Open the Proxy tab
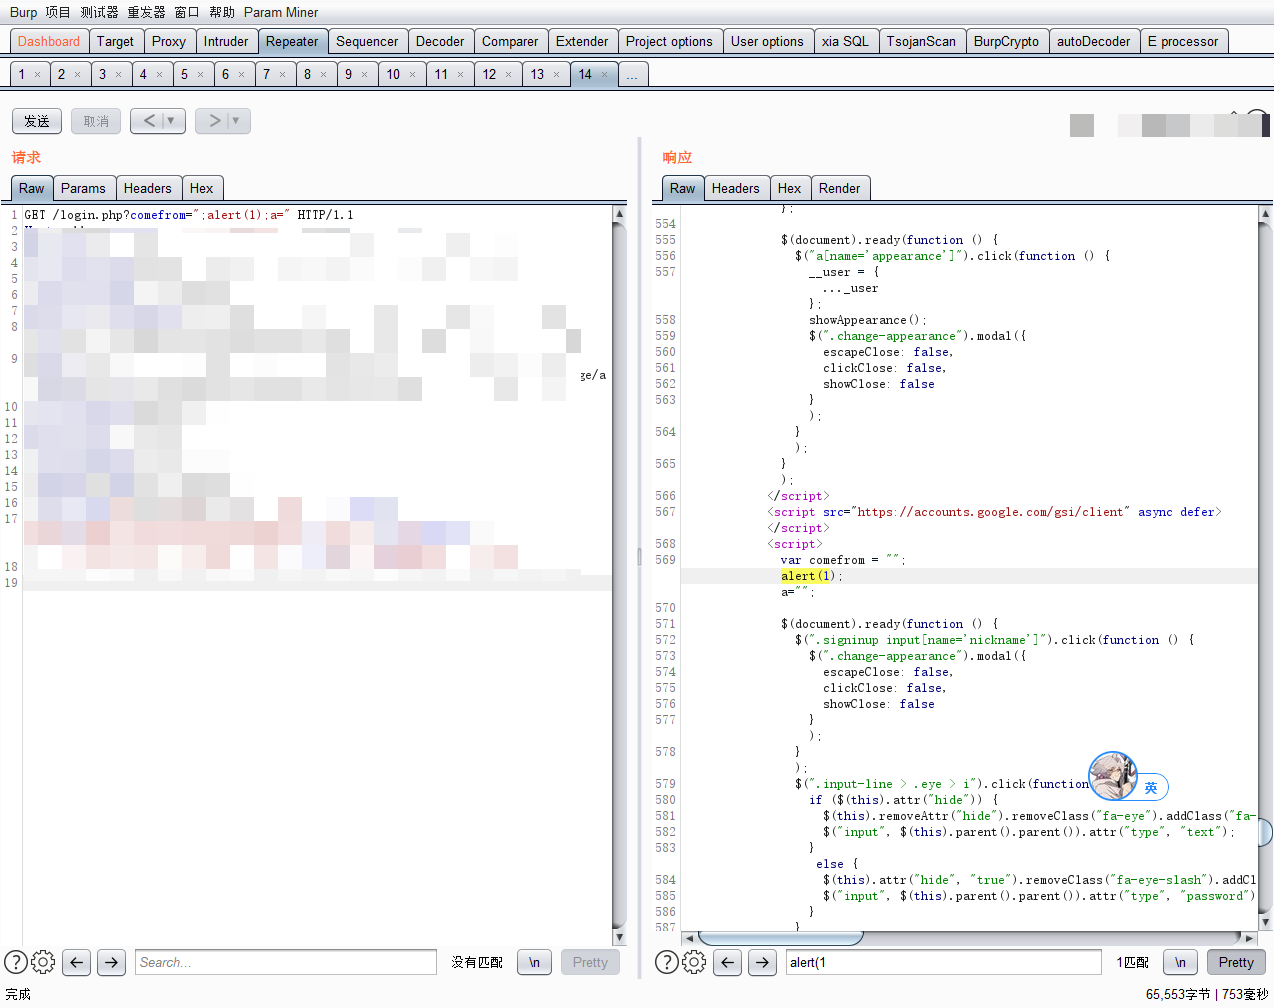 click(169, 41)
